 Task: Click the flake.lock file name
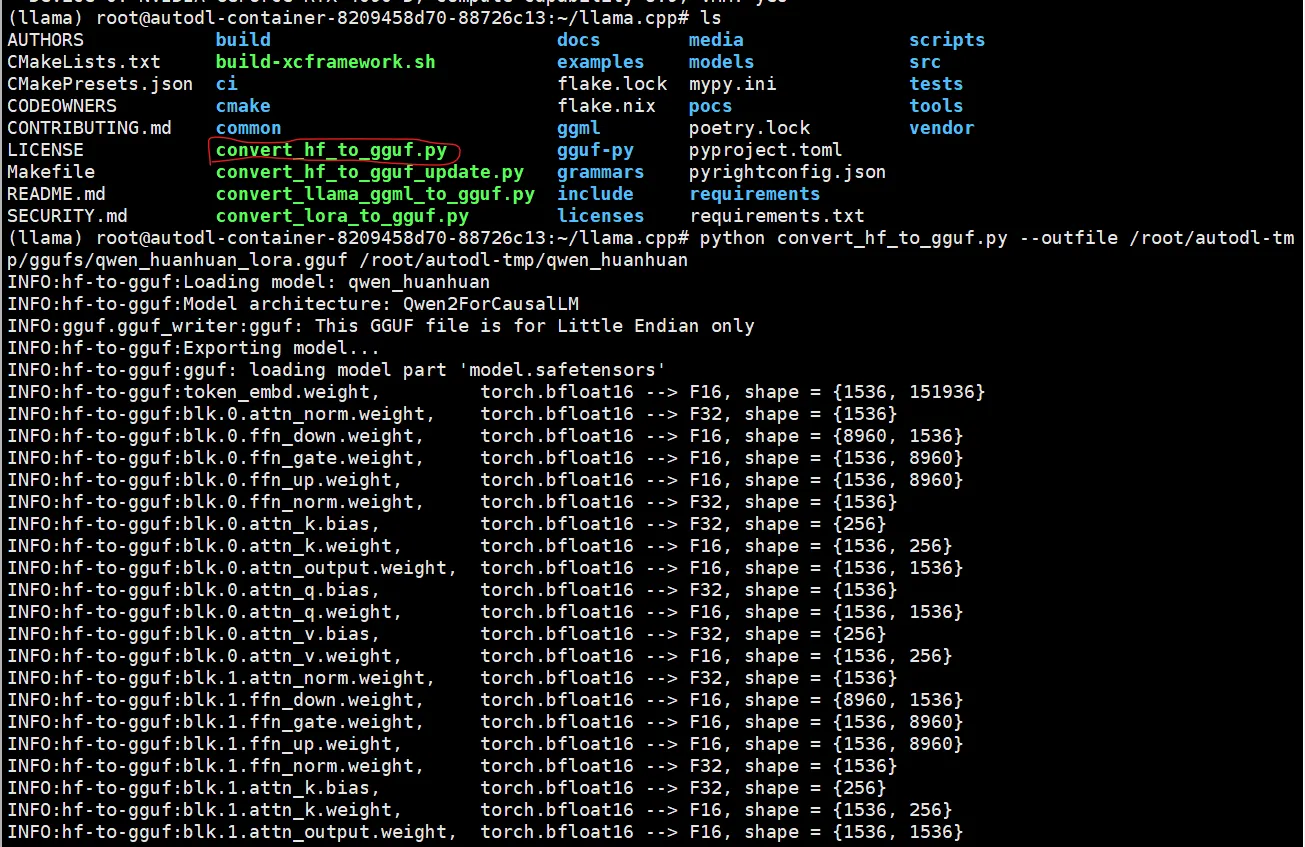coord(612,84)
